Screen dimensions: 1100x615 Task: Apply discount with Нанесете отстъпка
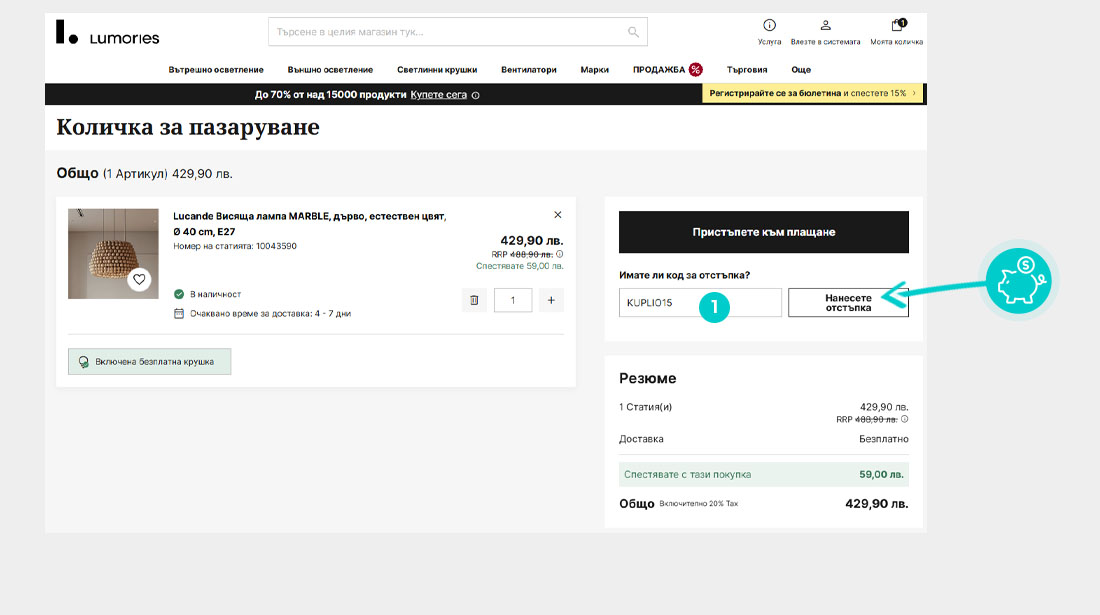pos(848,303)
